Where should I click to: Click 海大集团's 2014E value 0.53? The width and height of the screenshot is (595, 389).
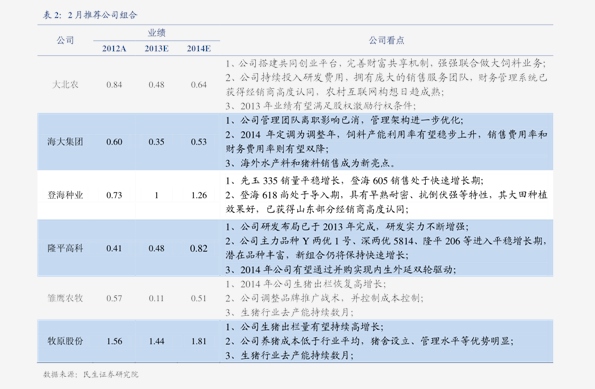coord(198,142)
